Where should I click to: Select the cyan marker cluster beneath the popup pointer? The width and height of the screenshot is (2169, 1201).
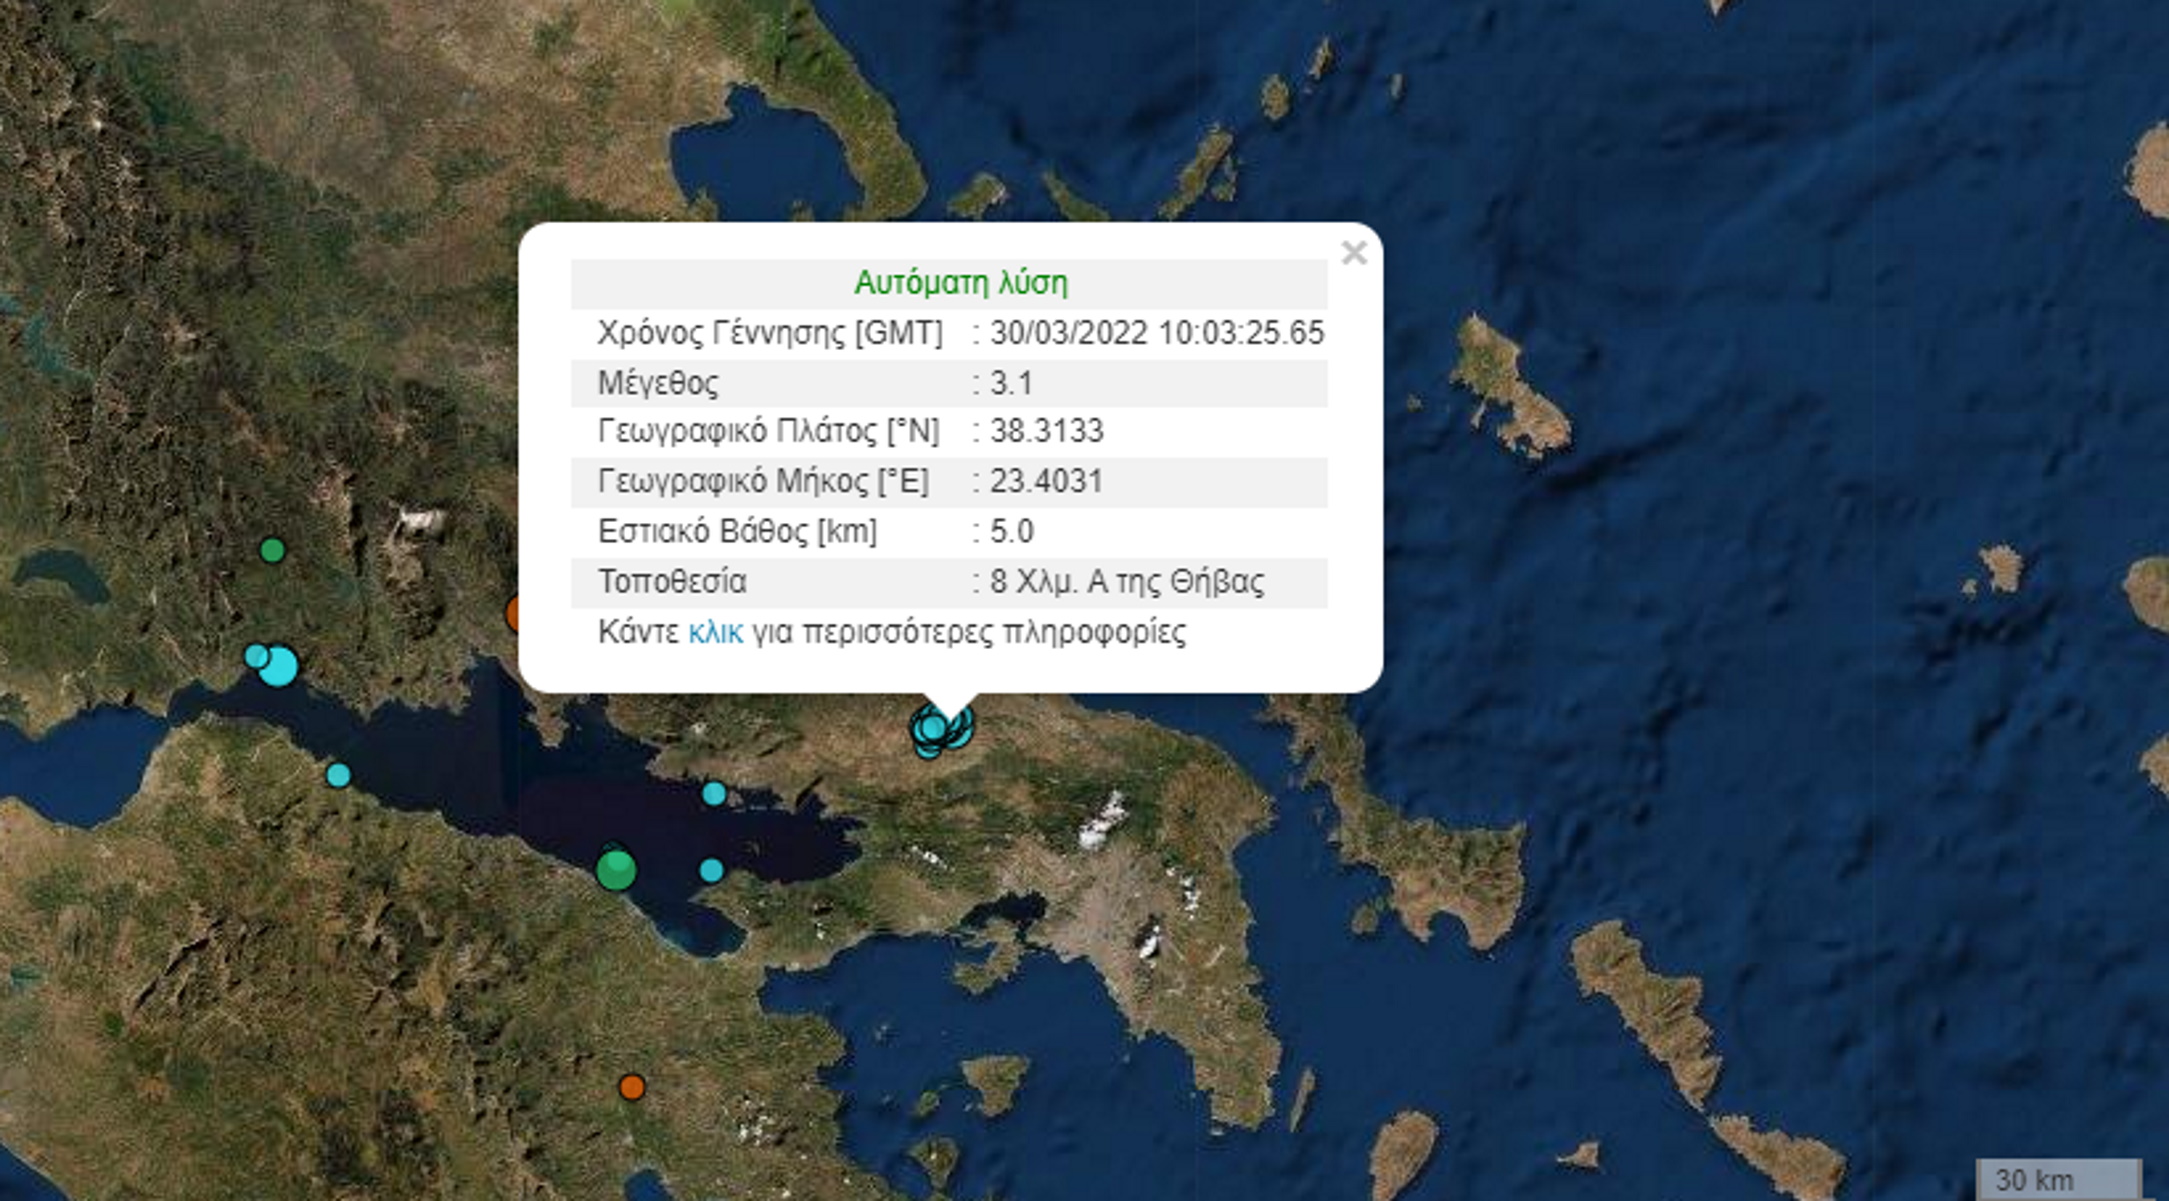tap(940, 728)
